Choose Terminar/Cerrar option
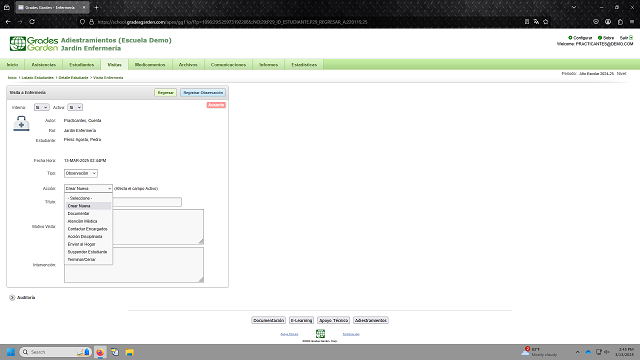 (x=89, y=260)
